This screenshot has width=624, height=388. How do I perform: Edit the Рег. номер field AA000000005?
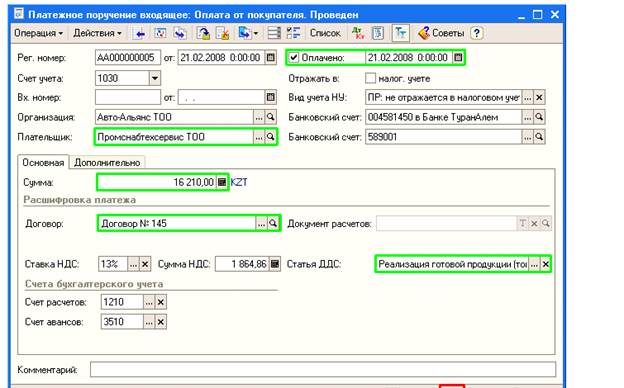coord(128,58)
